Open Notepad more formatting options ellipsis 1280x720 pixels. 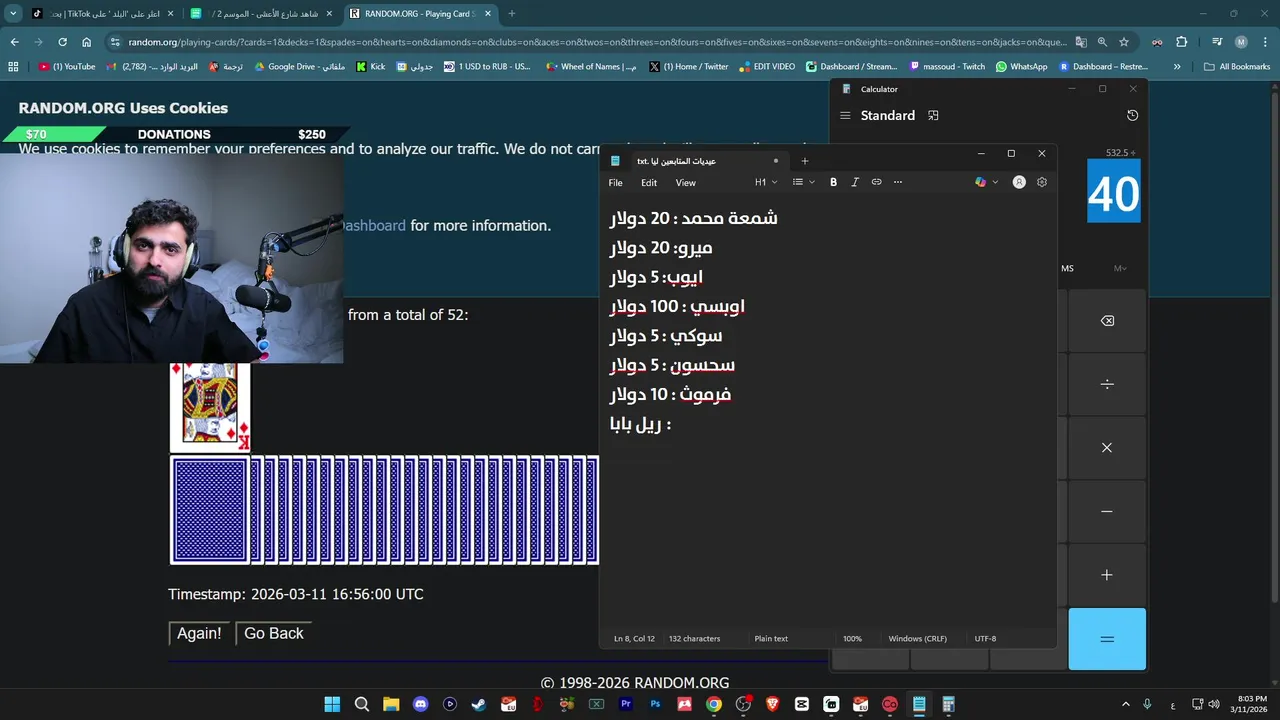coord(898,182)
